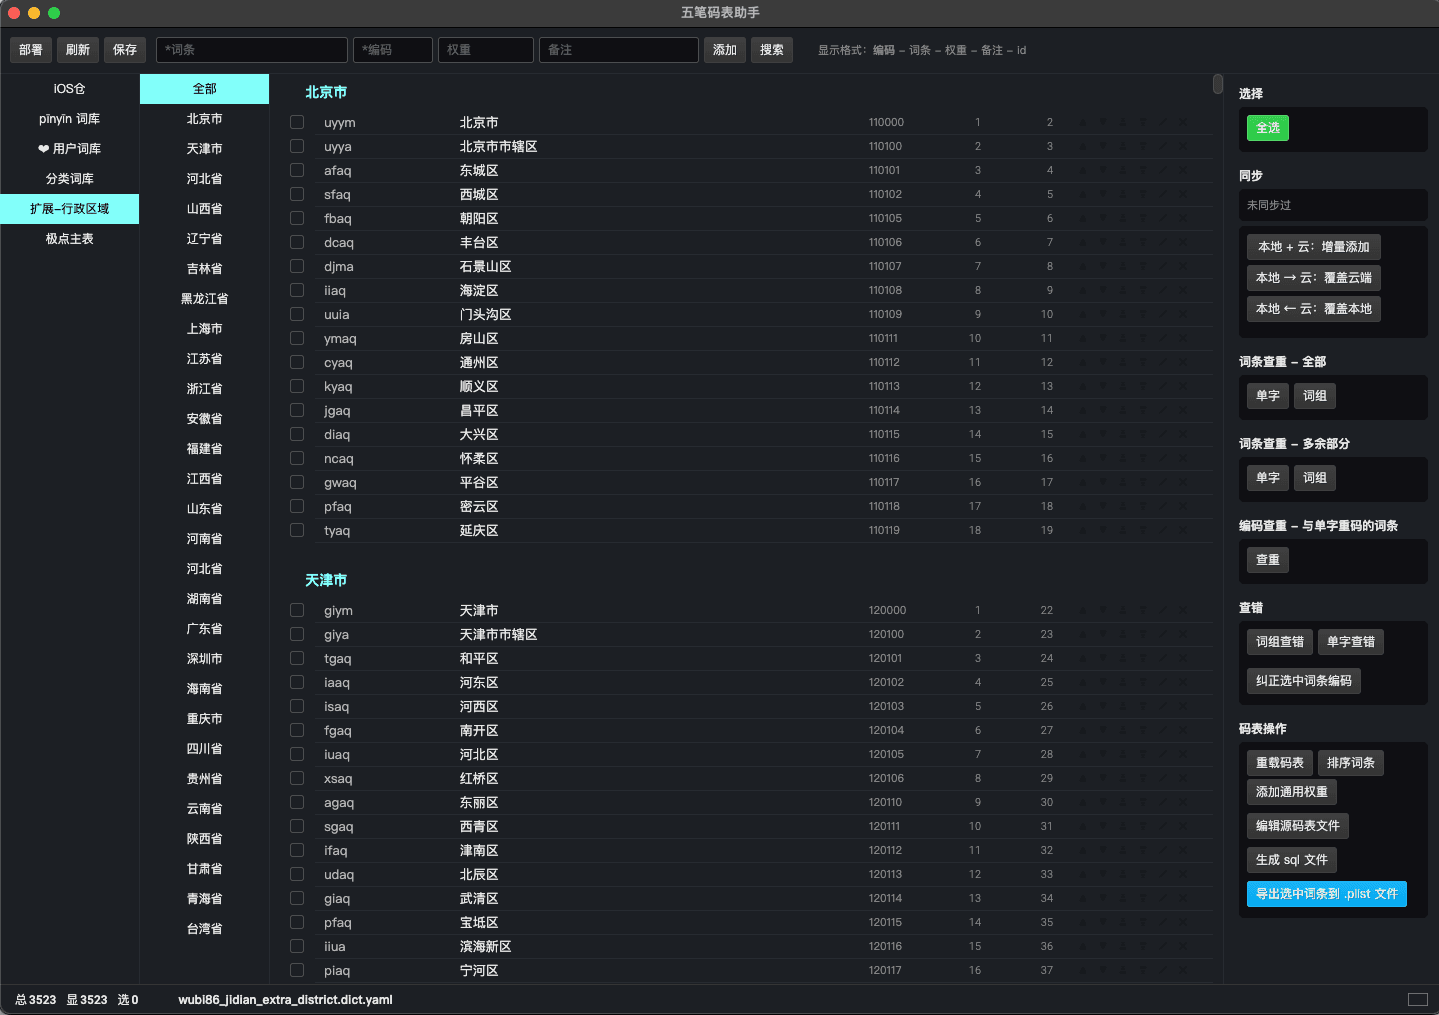Click the move-to-top icon on the 和平区 row
Image resolution: width=1439 pixels, height=1015 pixels.
tap(1123, 659)
